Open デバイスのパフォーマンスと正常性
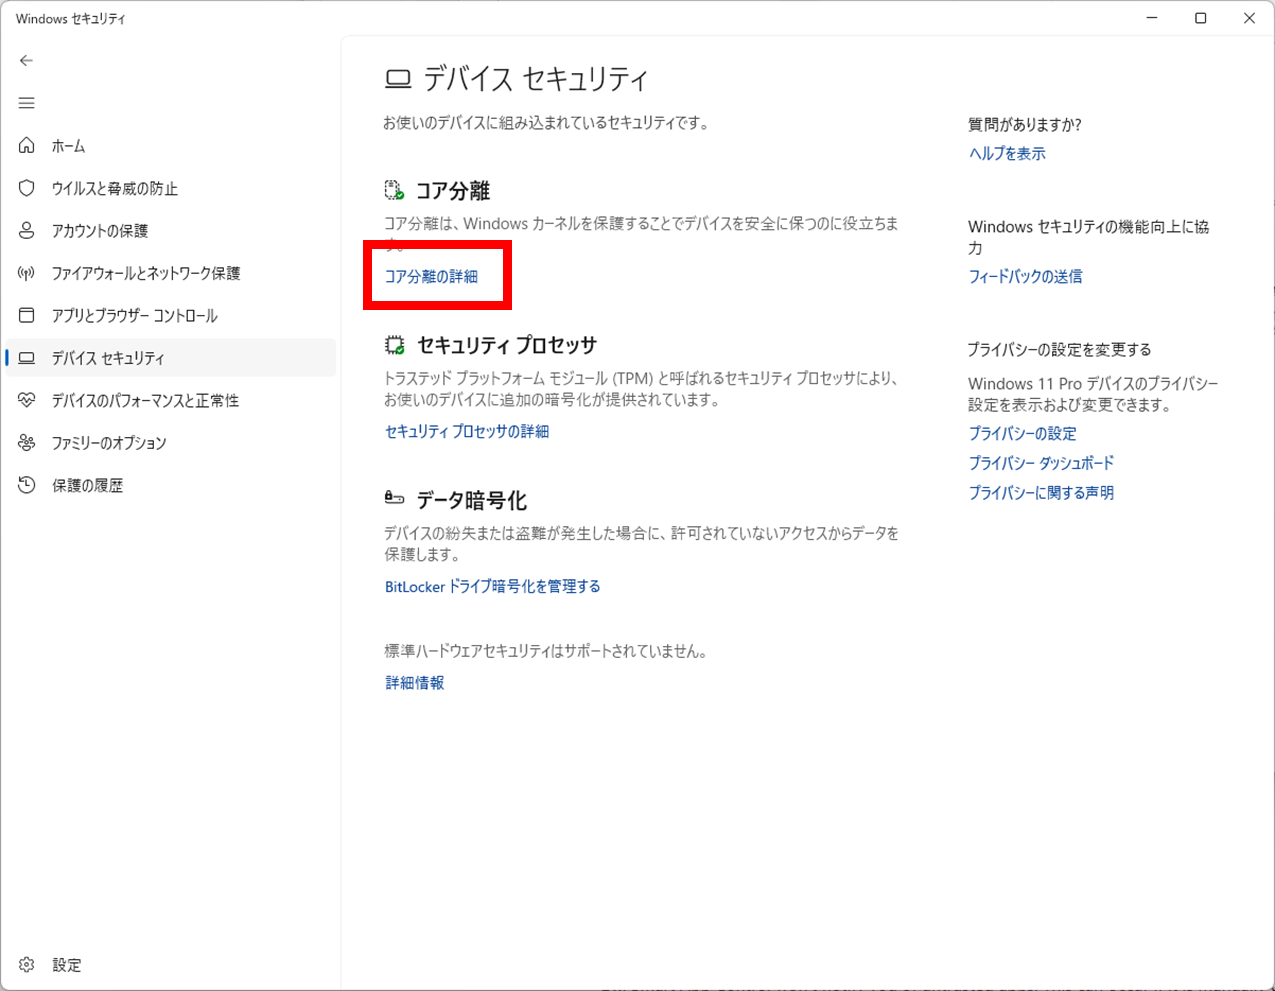The width and height of the screenshot is (1275, 991). coord(170,400)
